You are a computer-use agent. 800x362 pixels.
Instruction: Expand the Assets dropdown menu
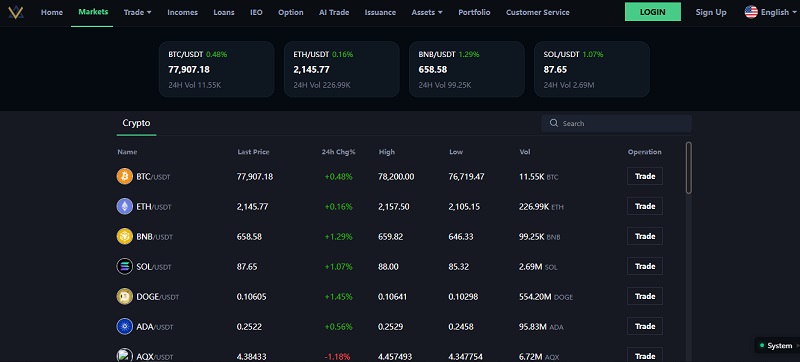pyautogui.click(x=427, y=12)
